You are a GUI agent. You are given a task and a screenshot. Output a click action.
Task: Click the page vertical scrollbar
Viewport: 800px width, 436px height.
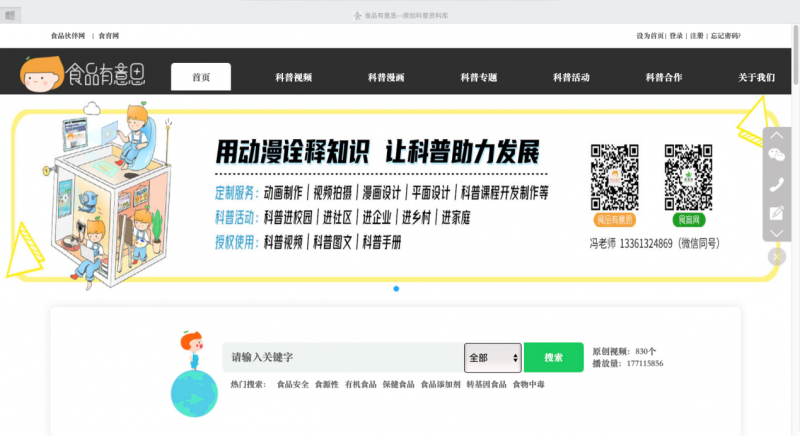796,55
